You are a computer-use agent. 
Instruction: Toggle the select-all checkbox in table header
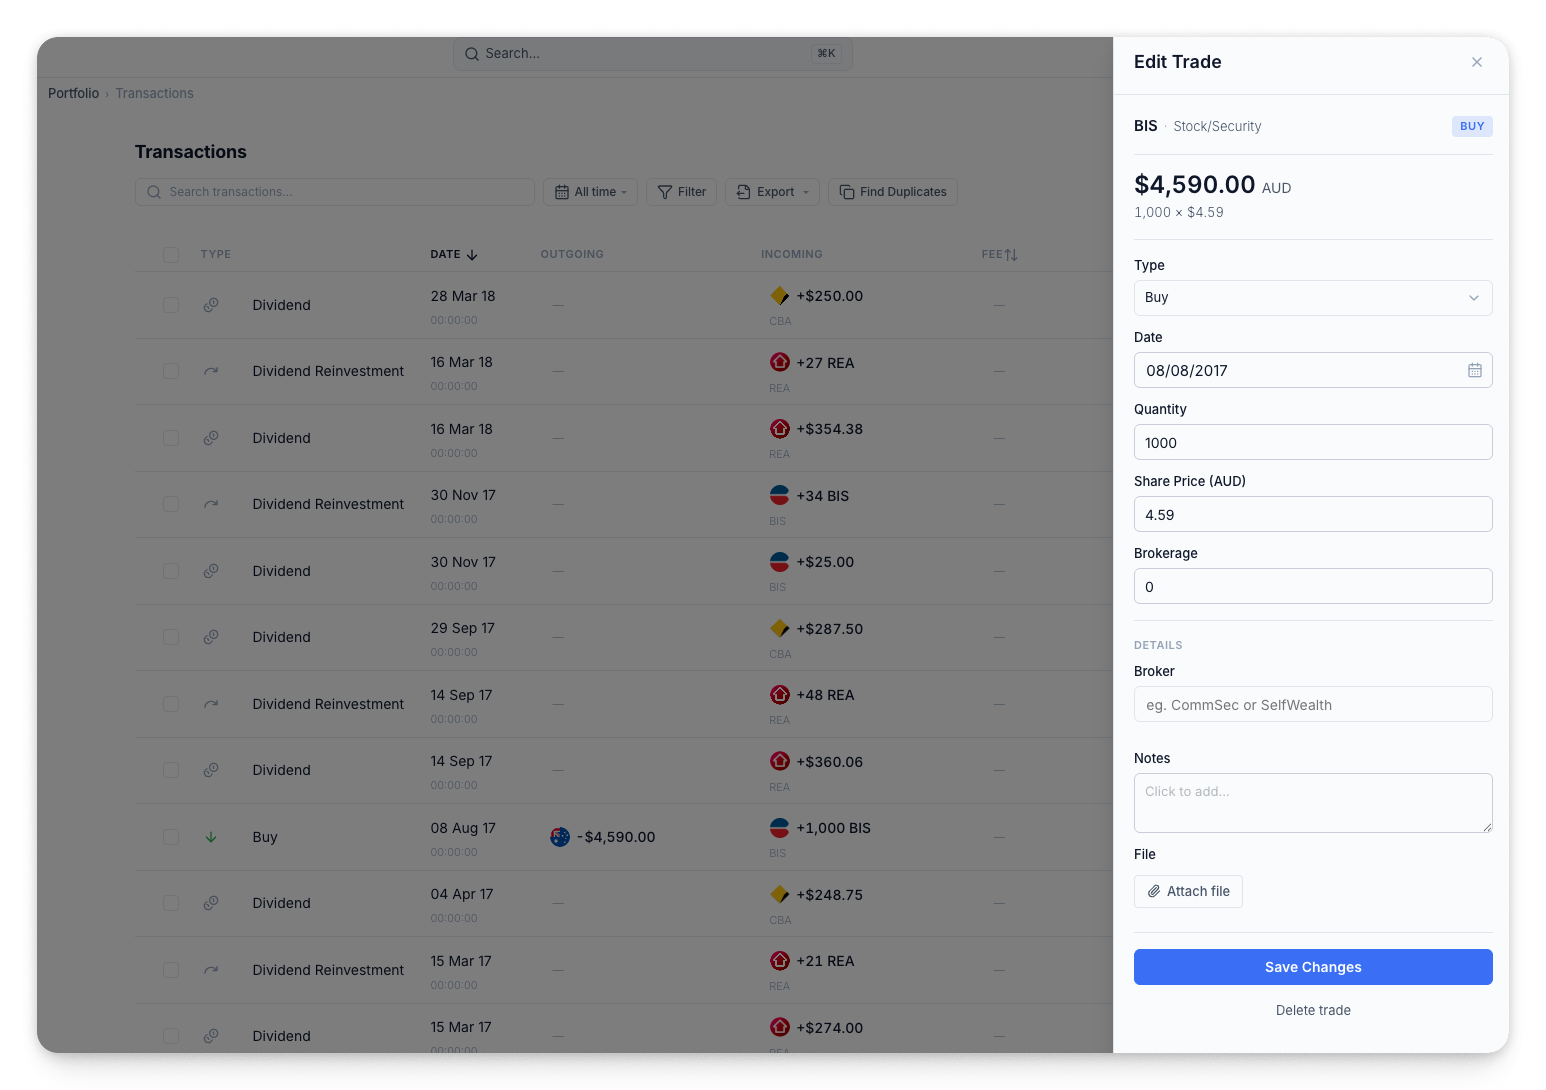click(171, 255)
